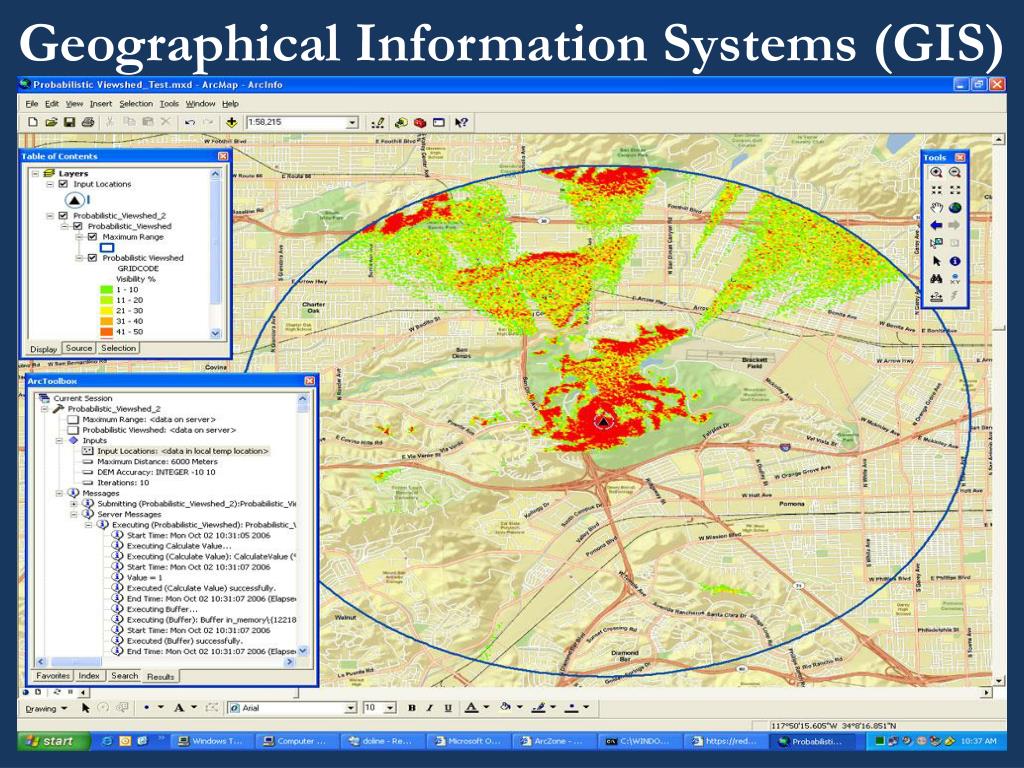Viewport: 1024px width, 768px height.
Task: Collapse the Probabilistic_Viewshed_2 layer group in Table of Contents
Action: point(50,216)
